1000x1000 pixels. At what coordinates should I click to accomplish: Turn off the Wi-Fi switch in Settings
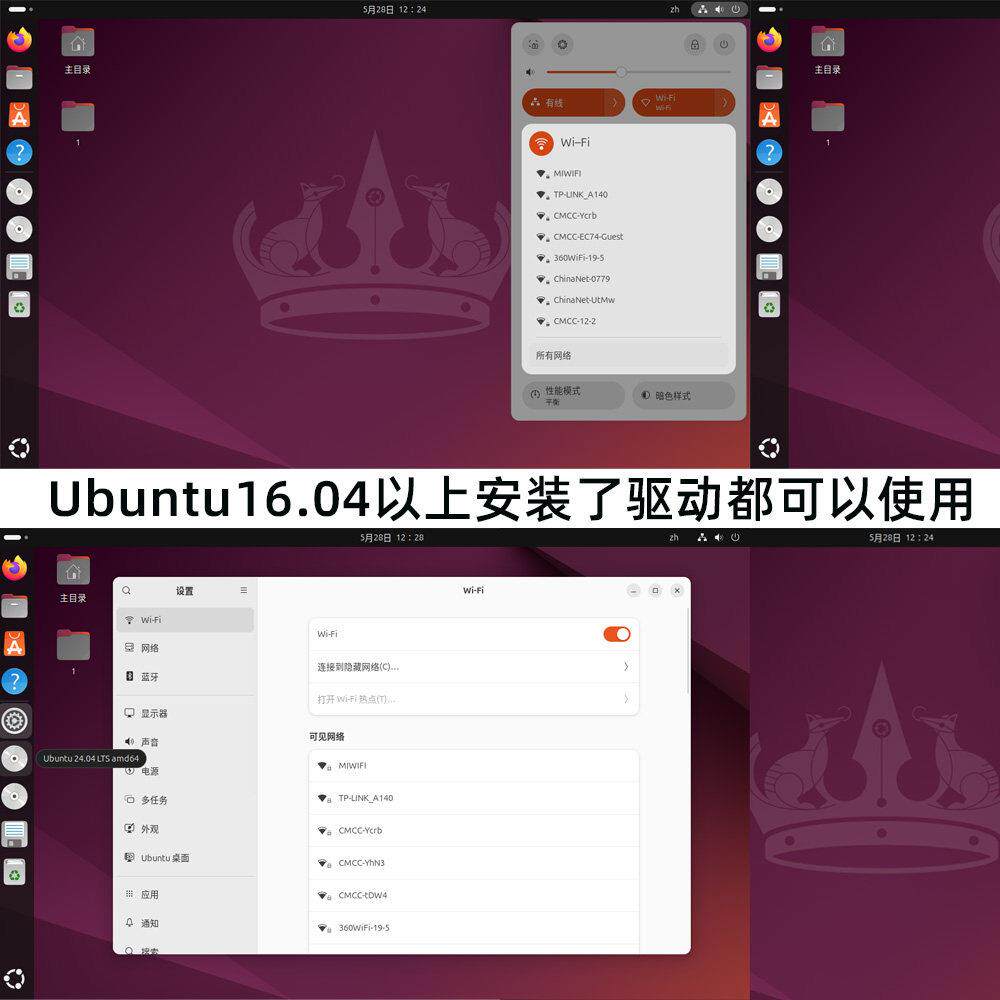pos(617,634)
